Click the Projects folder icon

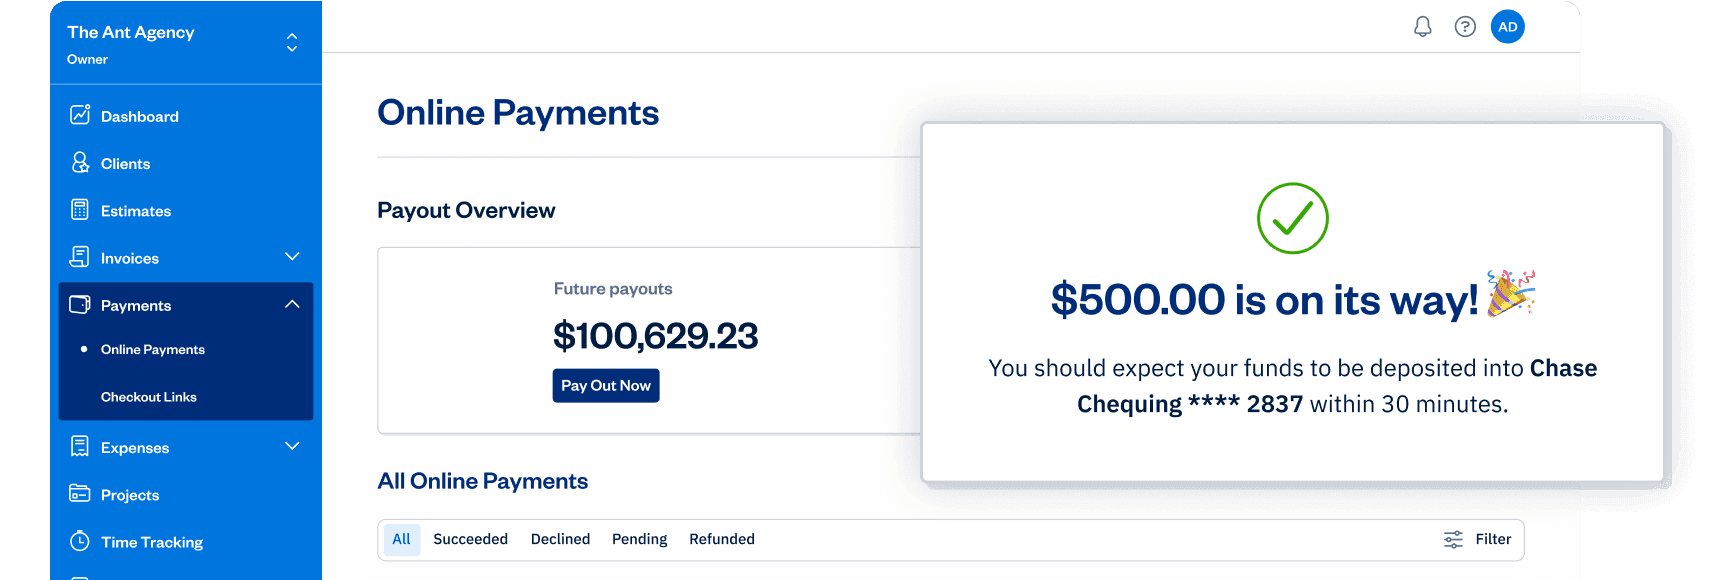point(80,493)
